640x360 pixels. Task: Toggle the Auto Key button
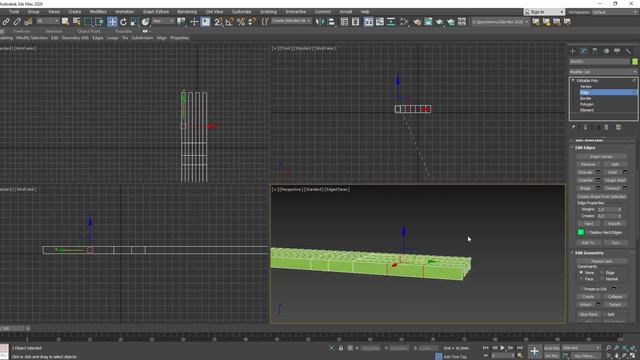tap(552, 348)
